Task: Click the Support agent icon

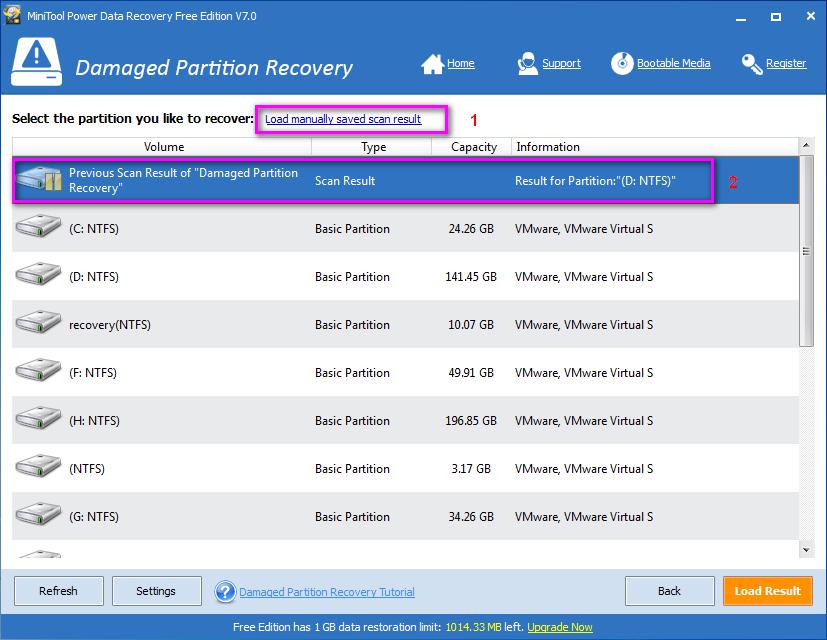Action: coord(527,64)
